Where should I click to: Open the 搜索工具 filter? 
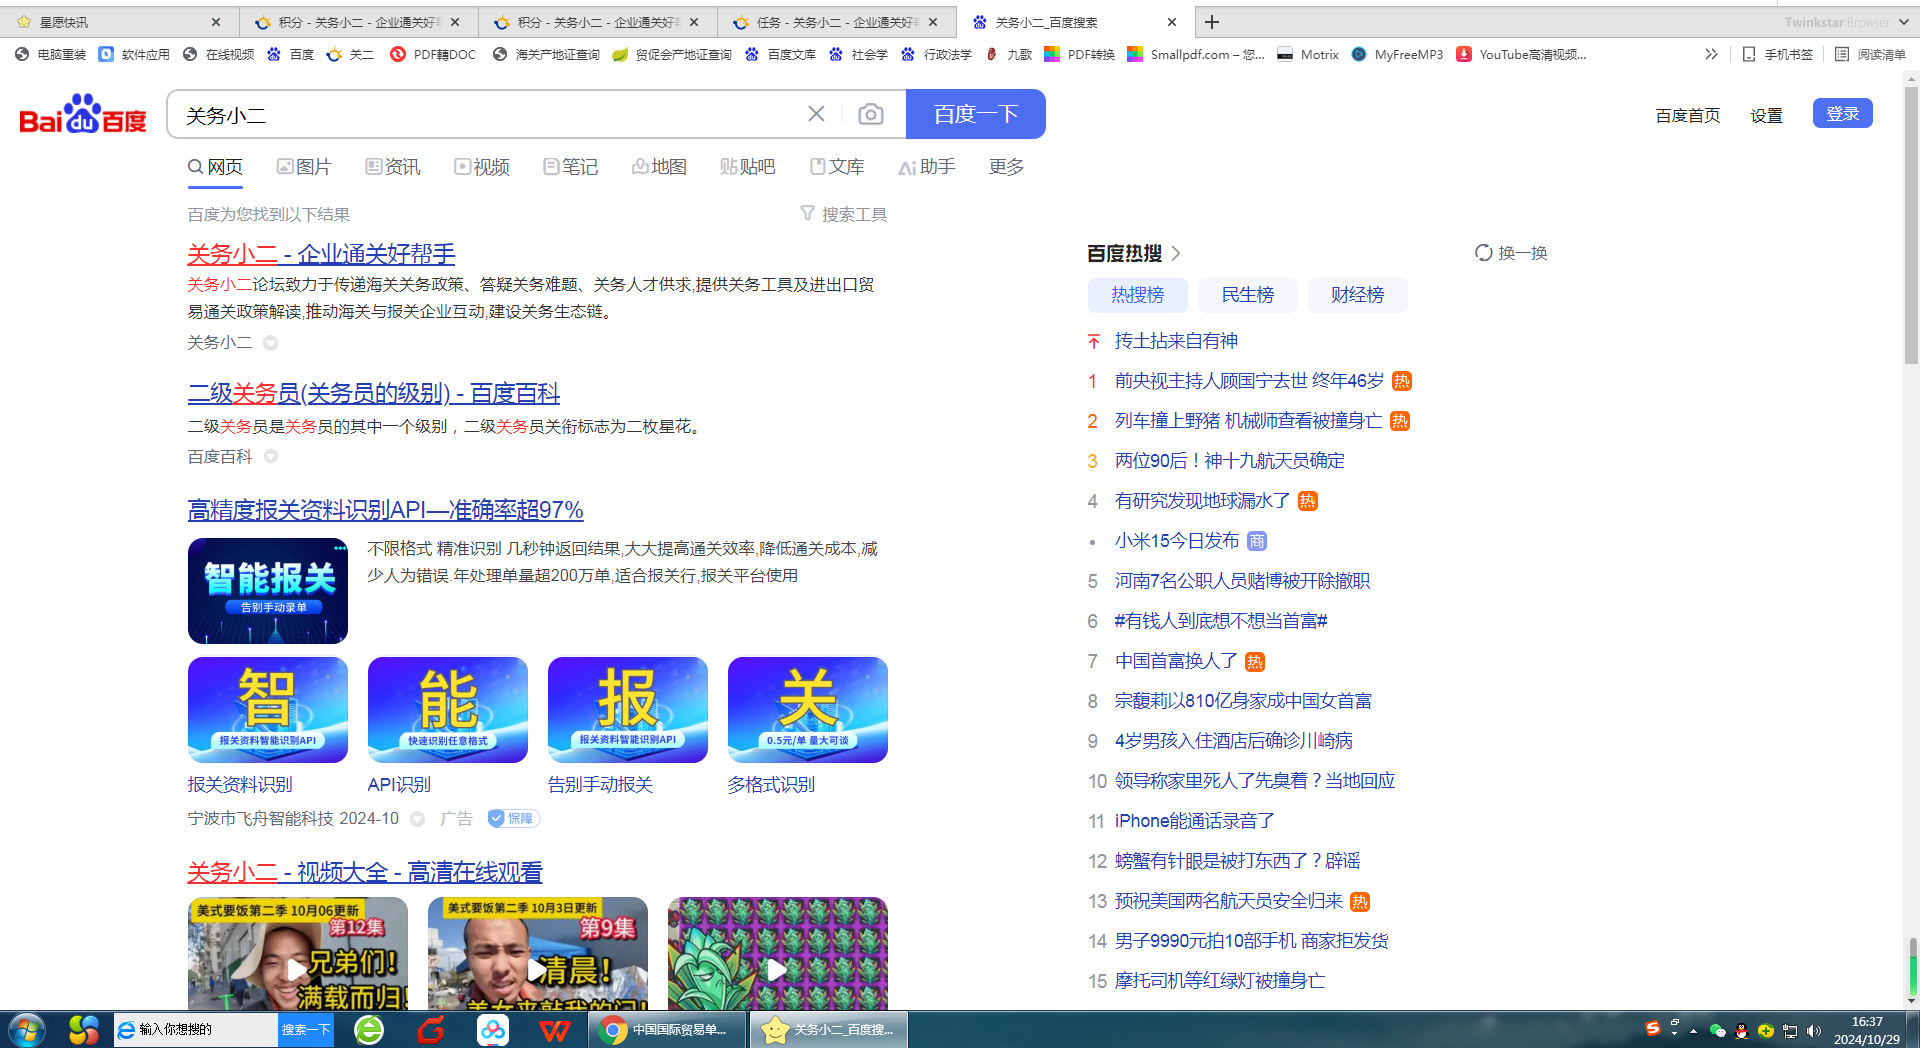coord(843,214)
